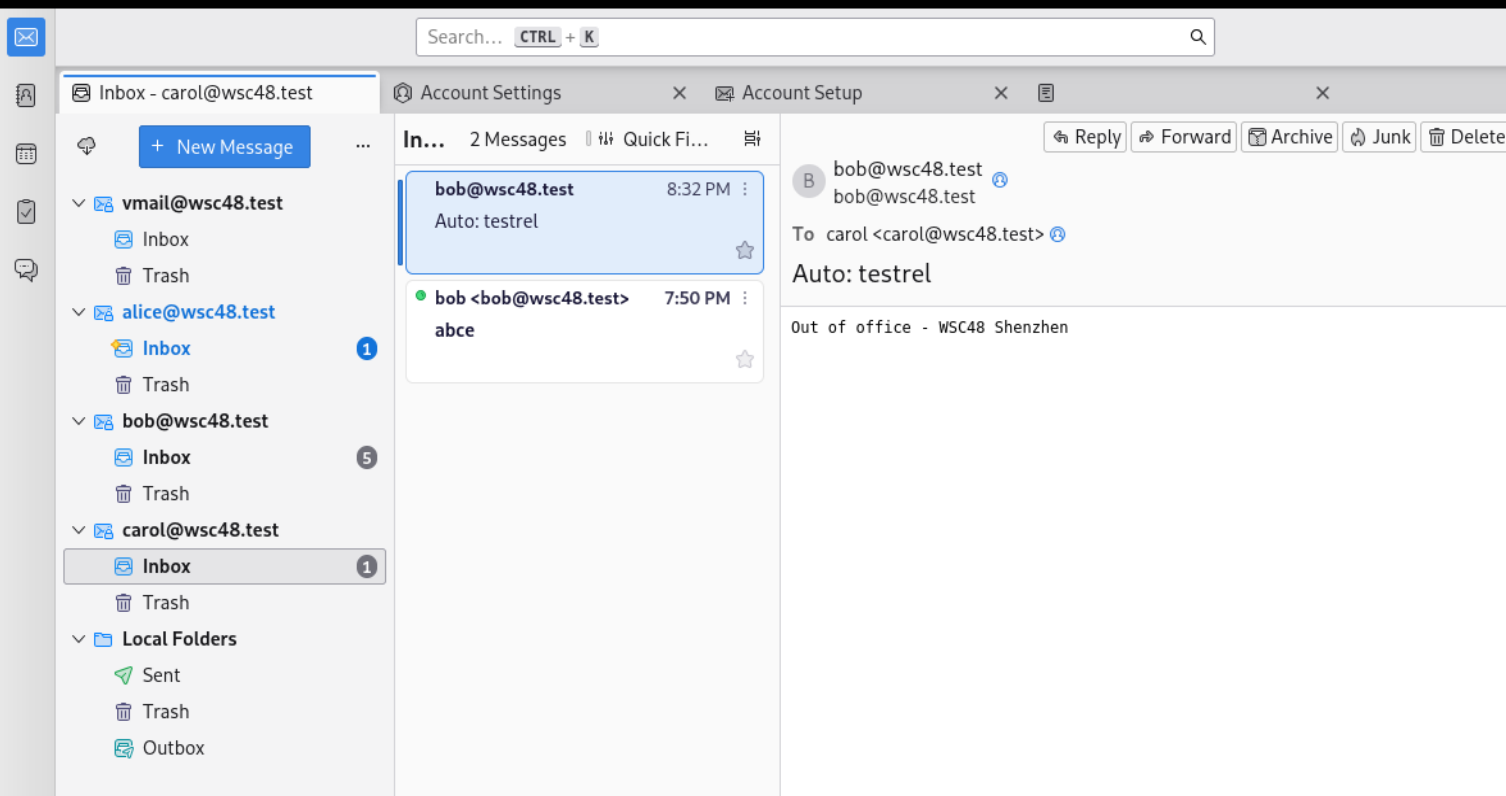The width and height of the screenshot is (1506, 796).
Task: Star the abce message
Action: pos(745,359)
